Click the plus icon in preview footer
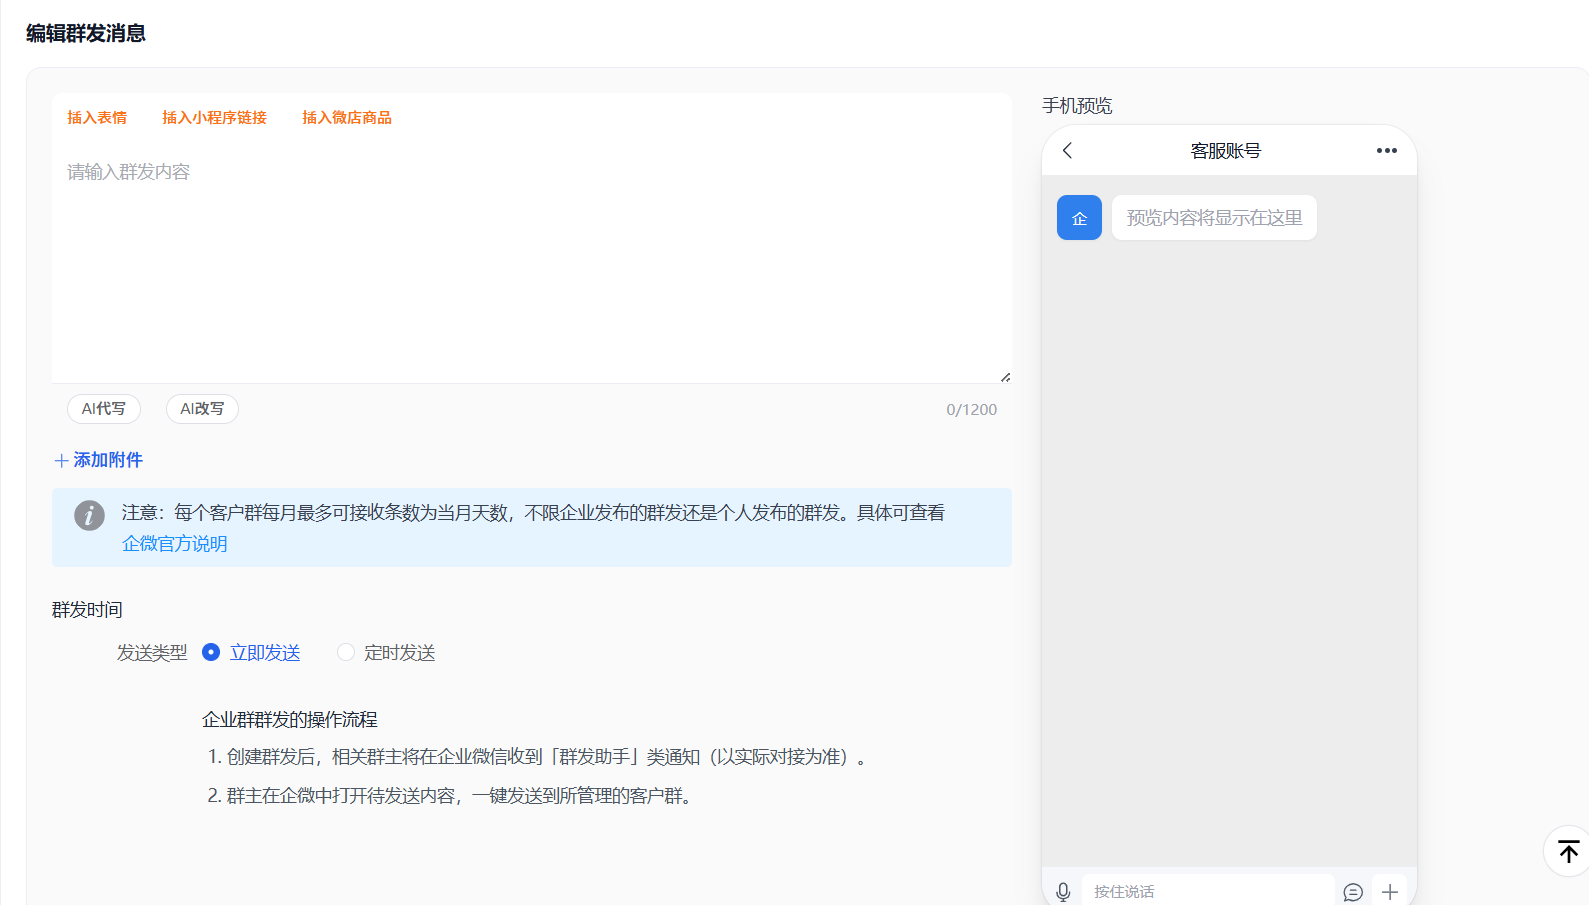This screenshot has width=1589, height=905. pos(1390,892)
